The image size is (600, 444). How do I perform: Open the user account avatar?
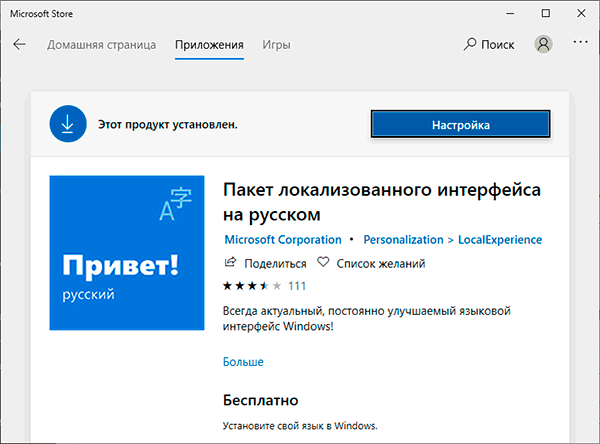543,44
